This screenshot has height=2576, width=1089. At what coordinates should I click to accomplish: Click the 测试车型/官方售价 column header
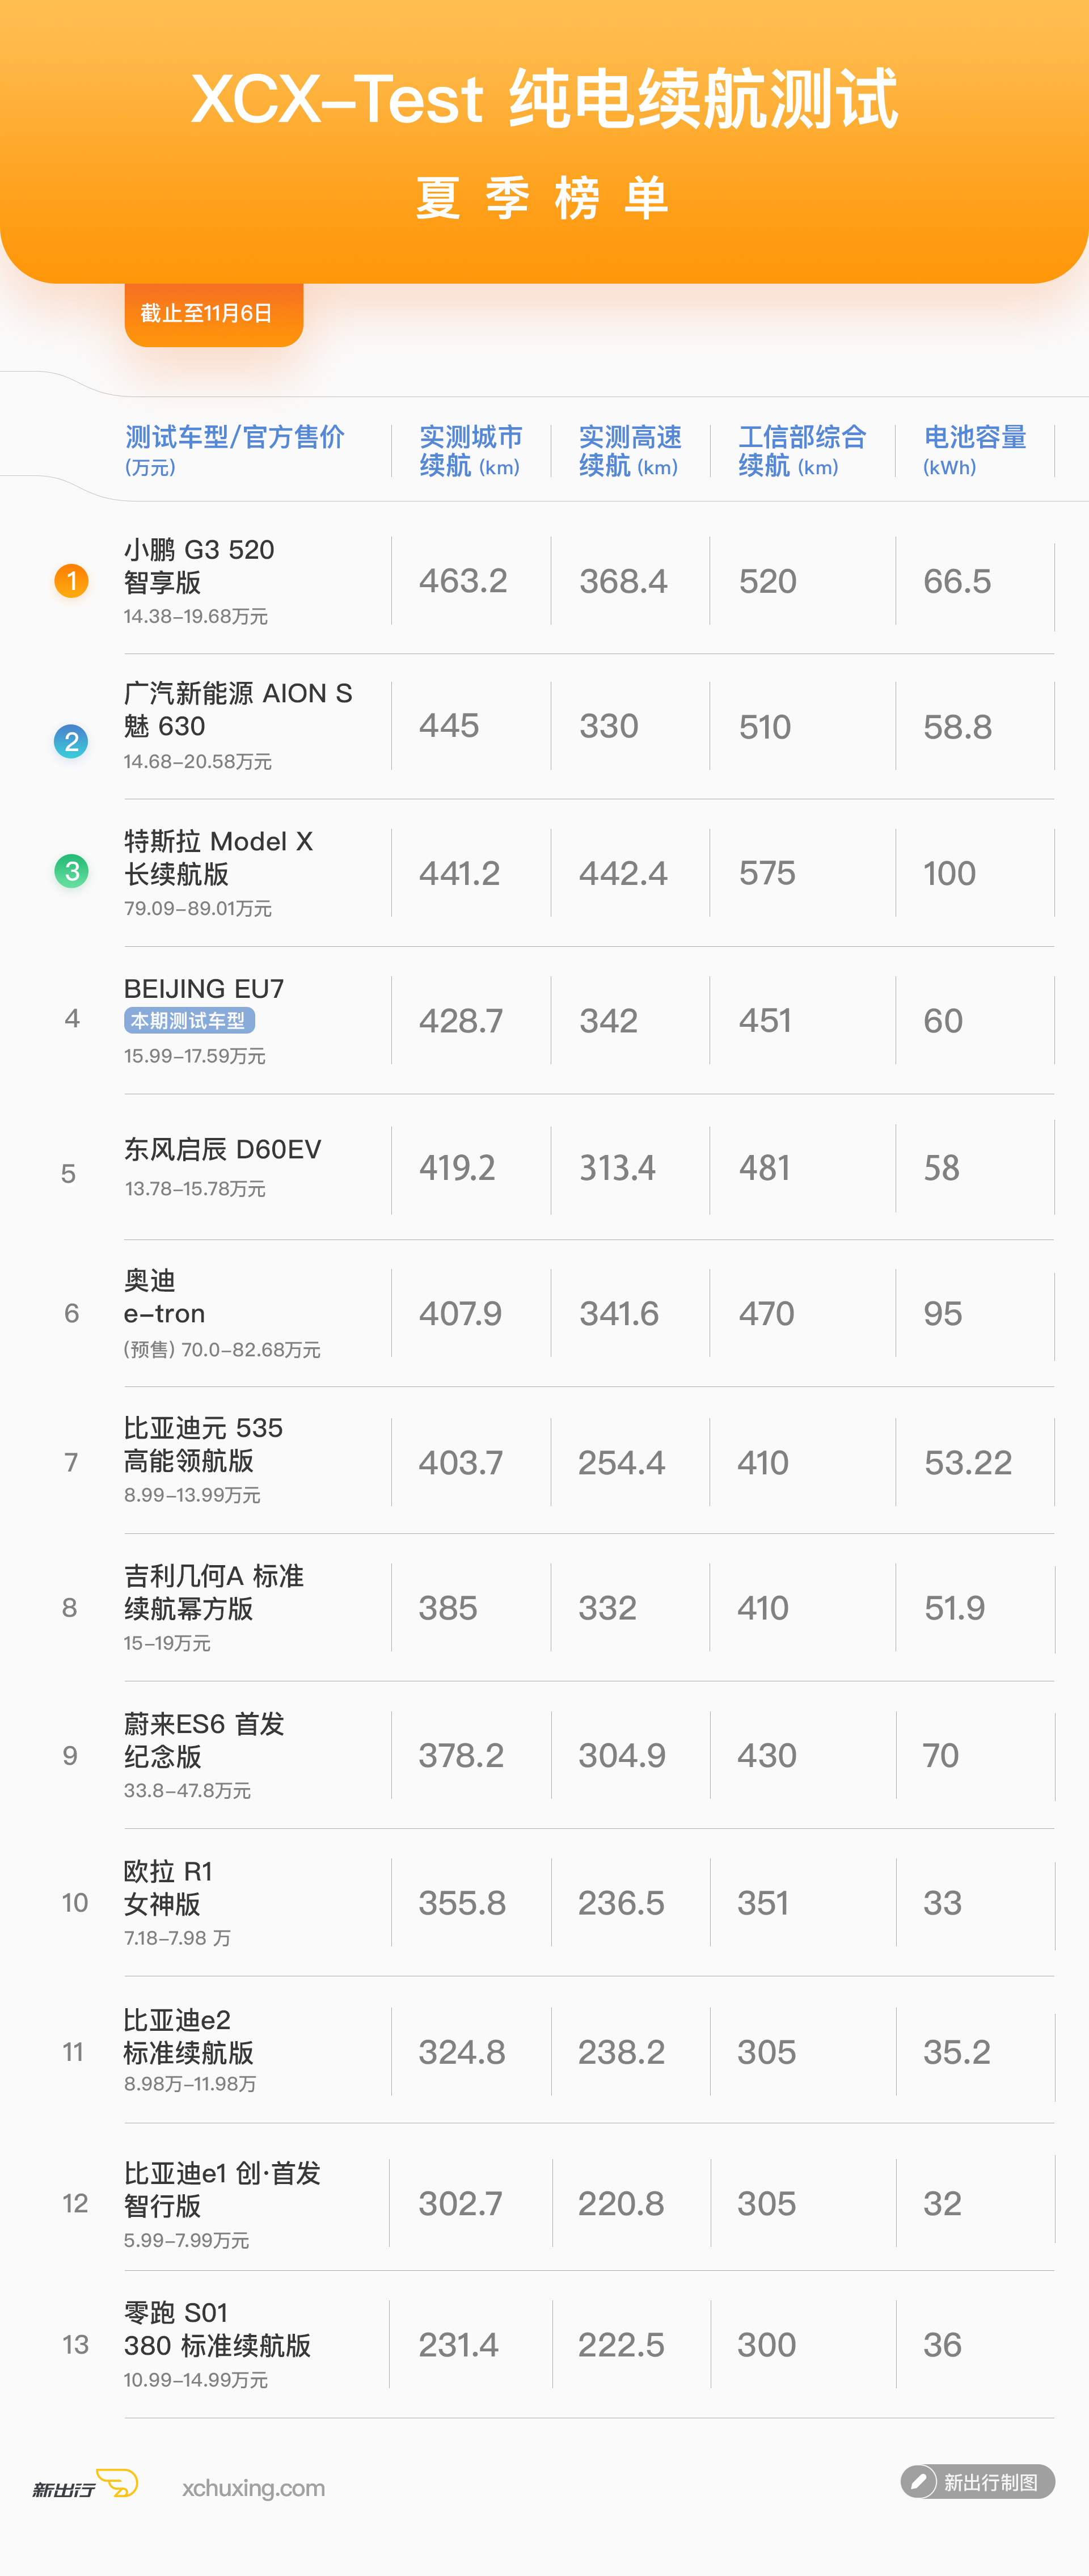[235, 451]
